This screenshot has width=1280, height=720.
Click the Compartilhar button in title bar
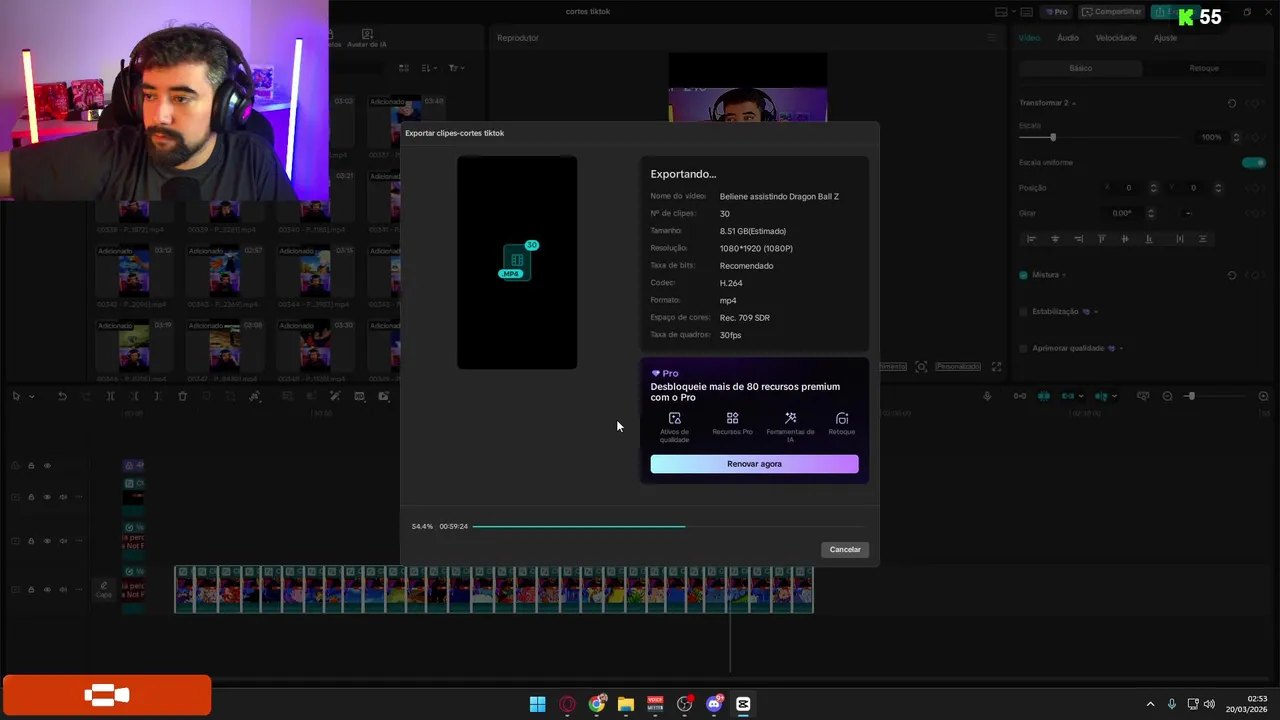coord(1111,12)
